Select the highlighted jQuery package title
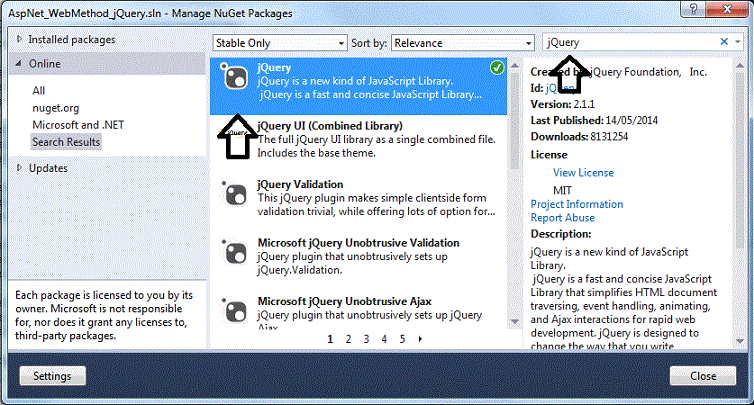 pyautogui.click(x=274, y=68)
